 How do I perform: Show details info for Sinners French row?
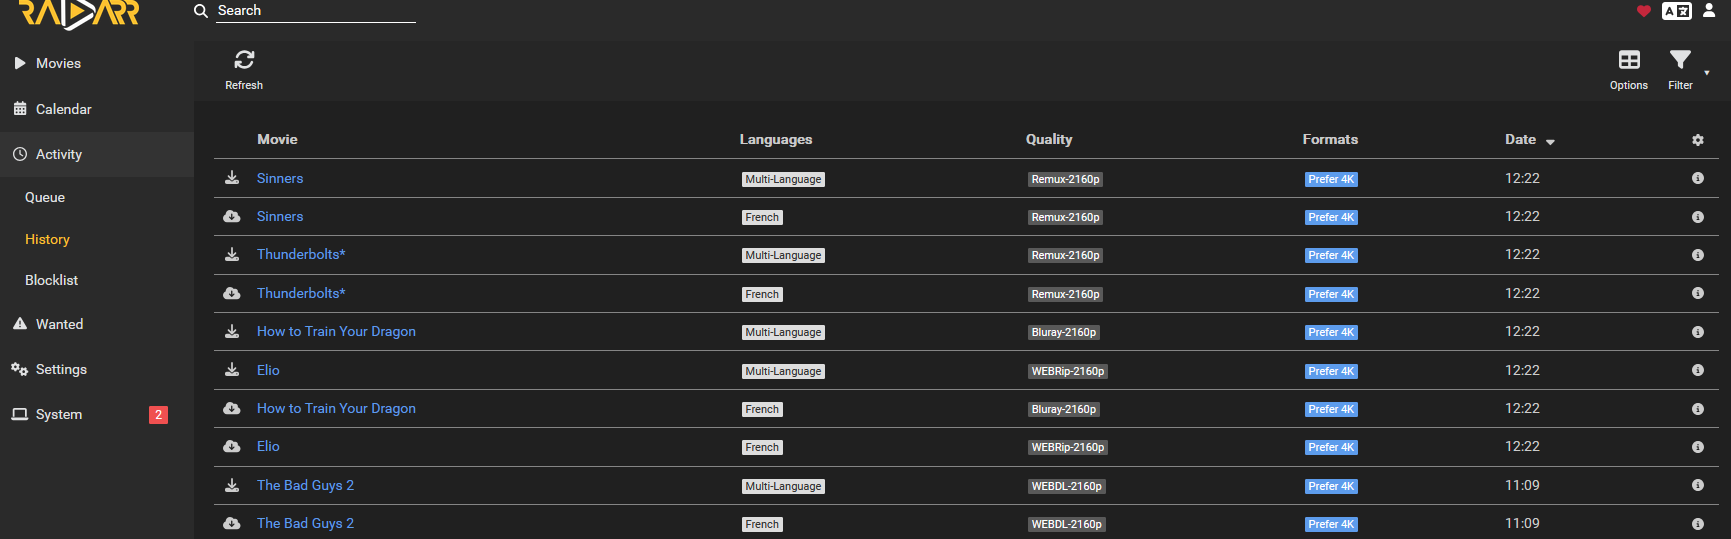pyautogui.click(x=1697, y=217)
